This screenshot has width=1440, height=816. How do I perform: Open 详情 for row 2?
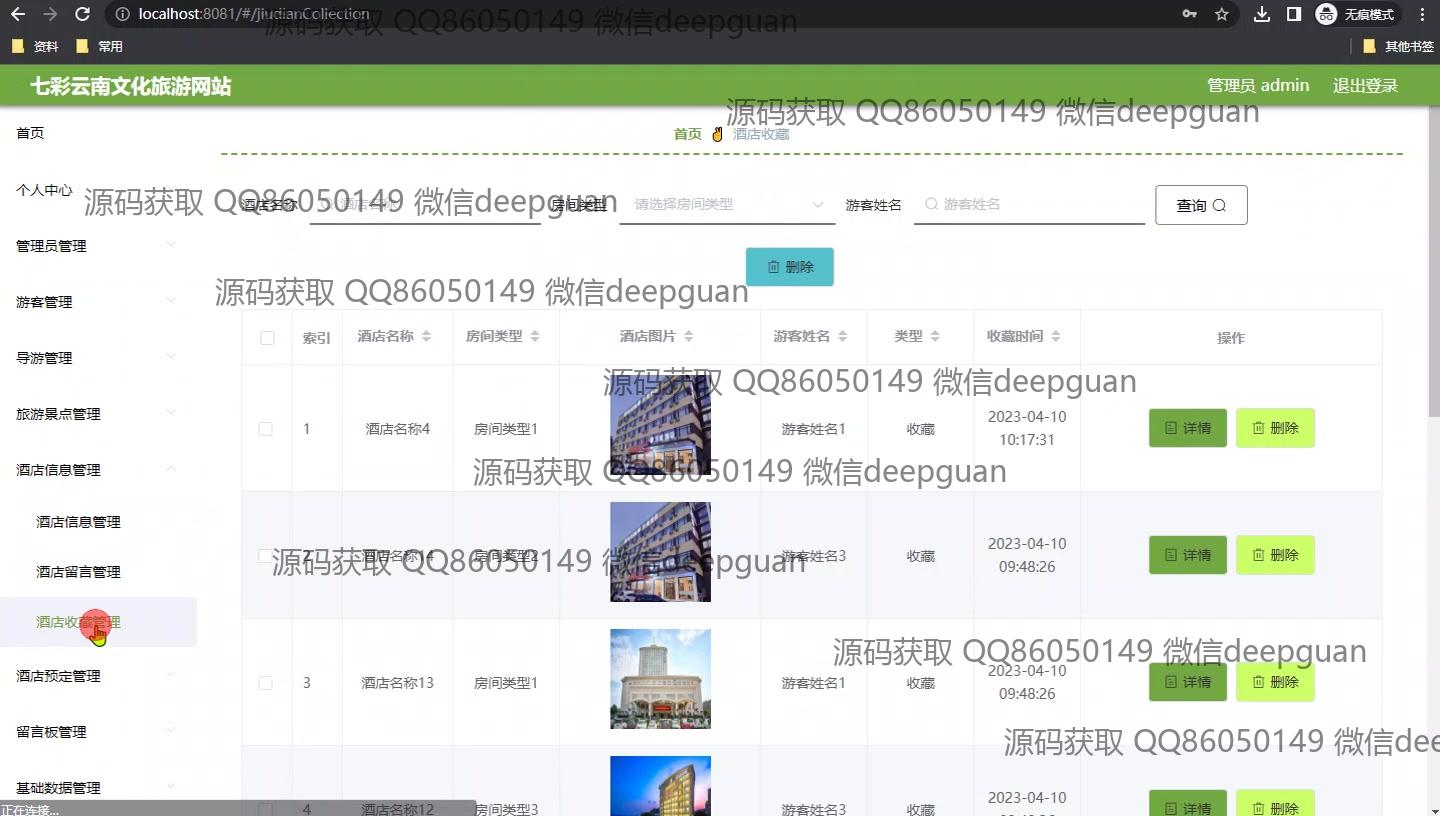(1188, 555)
